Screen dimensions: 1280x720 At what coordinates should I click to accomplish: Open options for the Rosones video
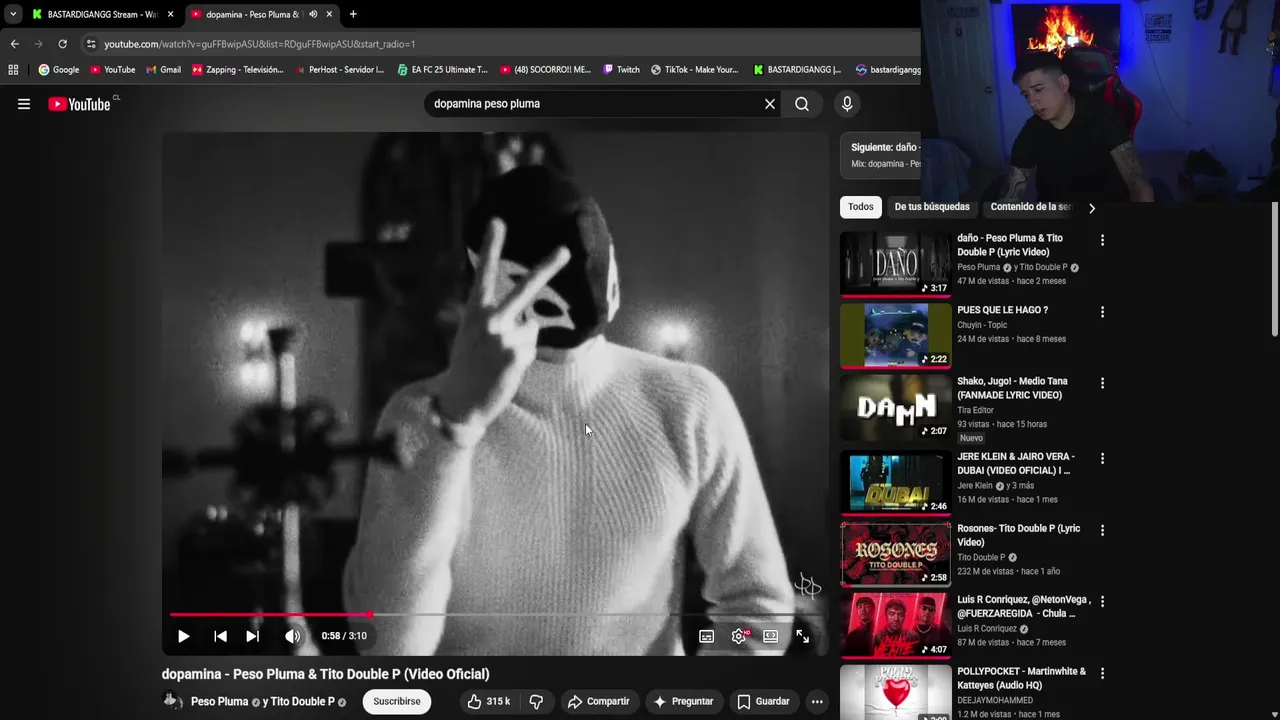1102,530
